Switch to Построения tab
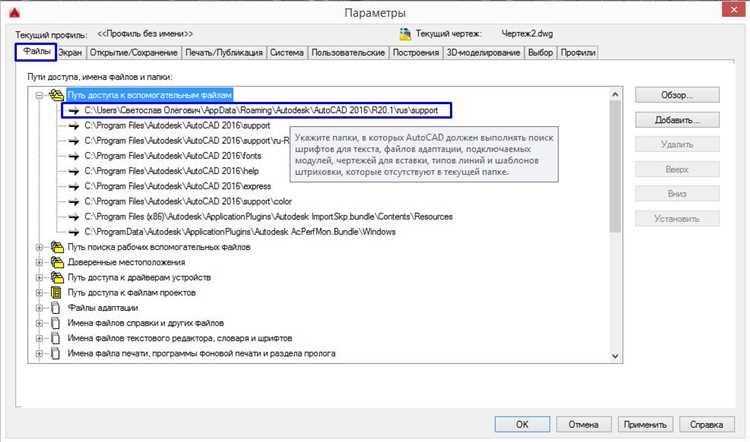Screen dimensions: 750x442 click(416, 53)
